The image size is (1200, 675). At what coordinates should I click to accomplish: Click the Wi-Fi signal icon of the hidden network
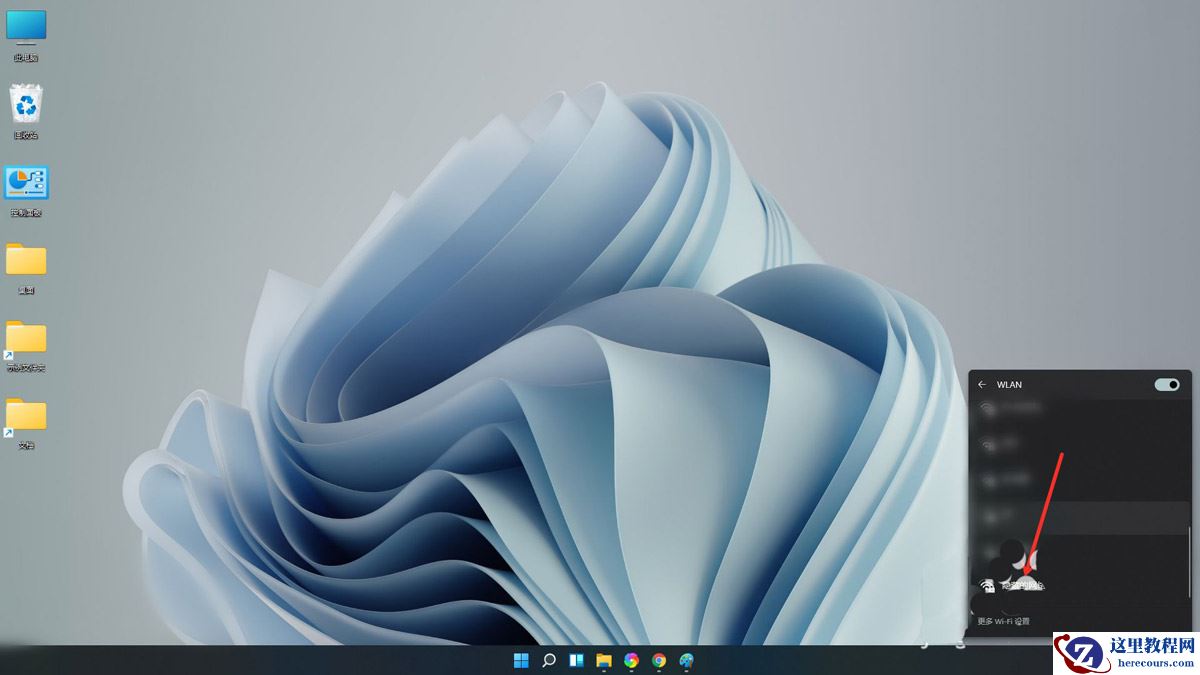pos(987,583)
